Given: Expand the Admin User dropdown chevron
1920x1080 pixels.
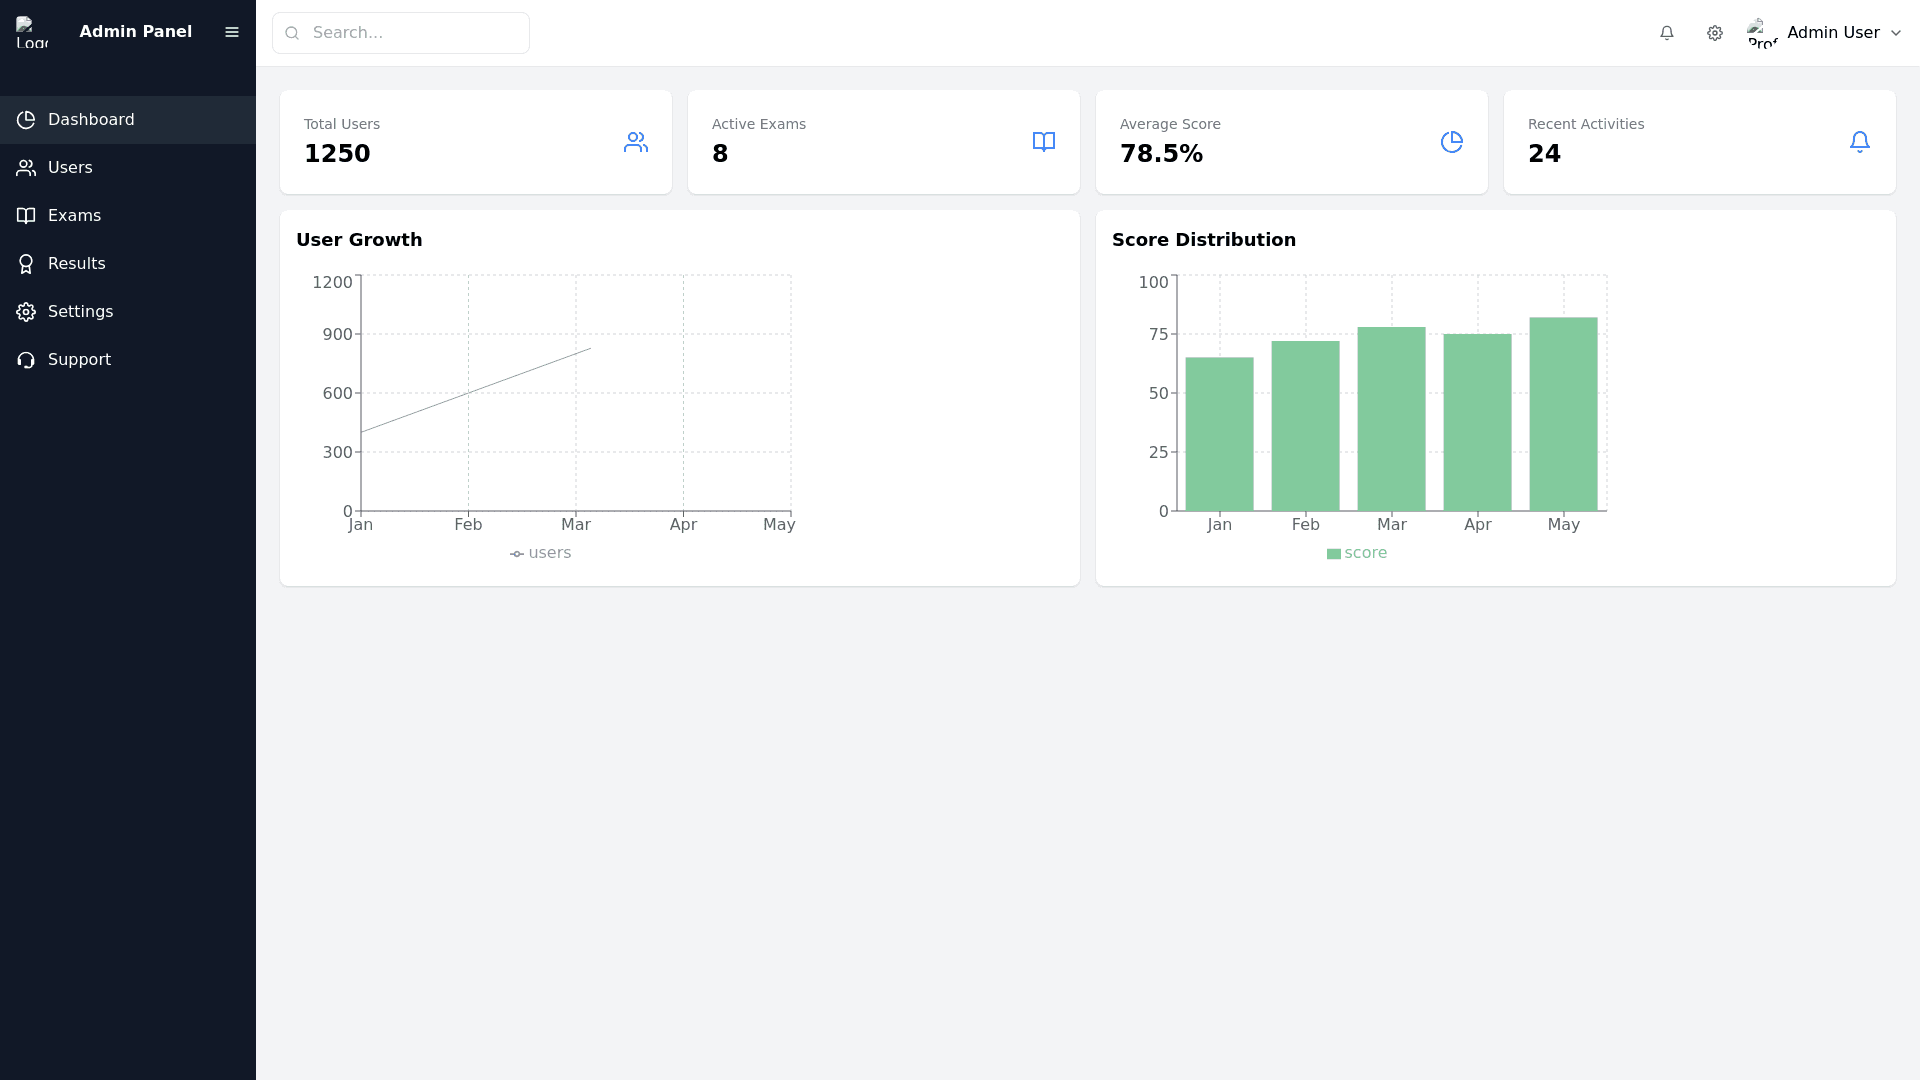Looking at the screenshot, I should tap(1896, 33).
